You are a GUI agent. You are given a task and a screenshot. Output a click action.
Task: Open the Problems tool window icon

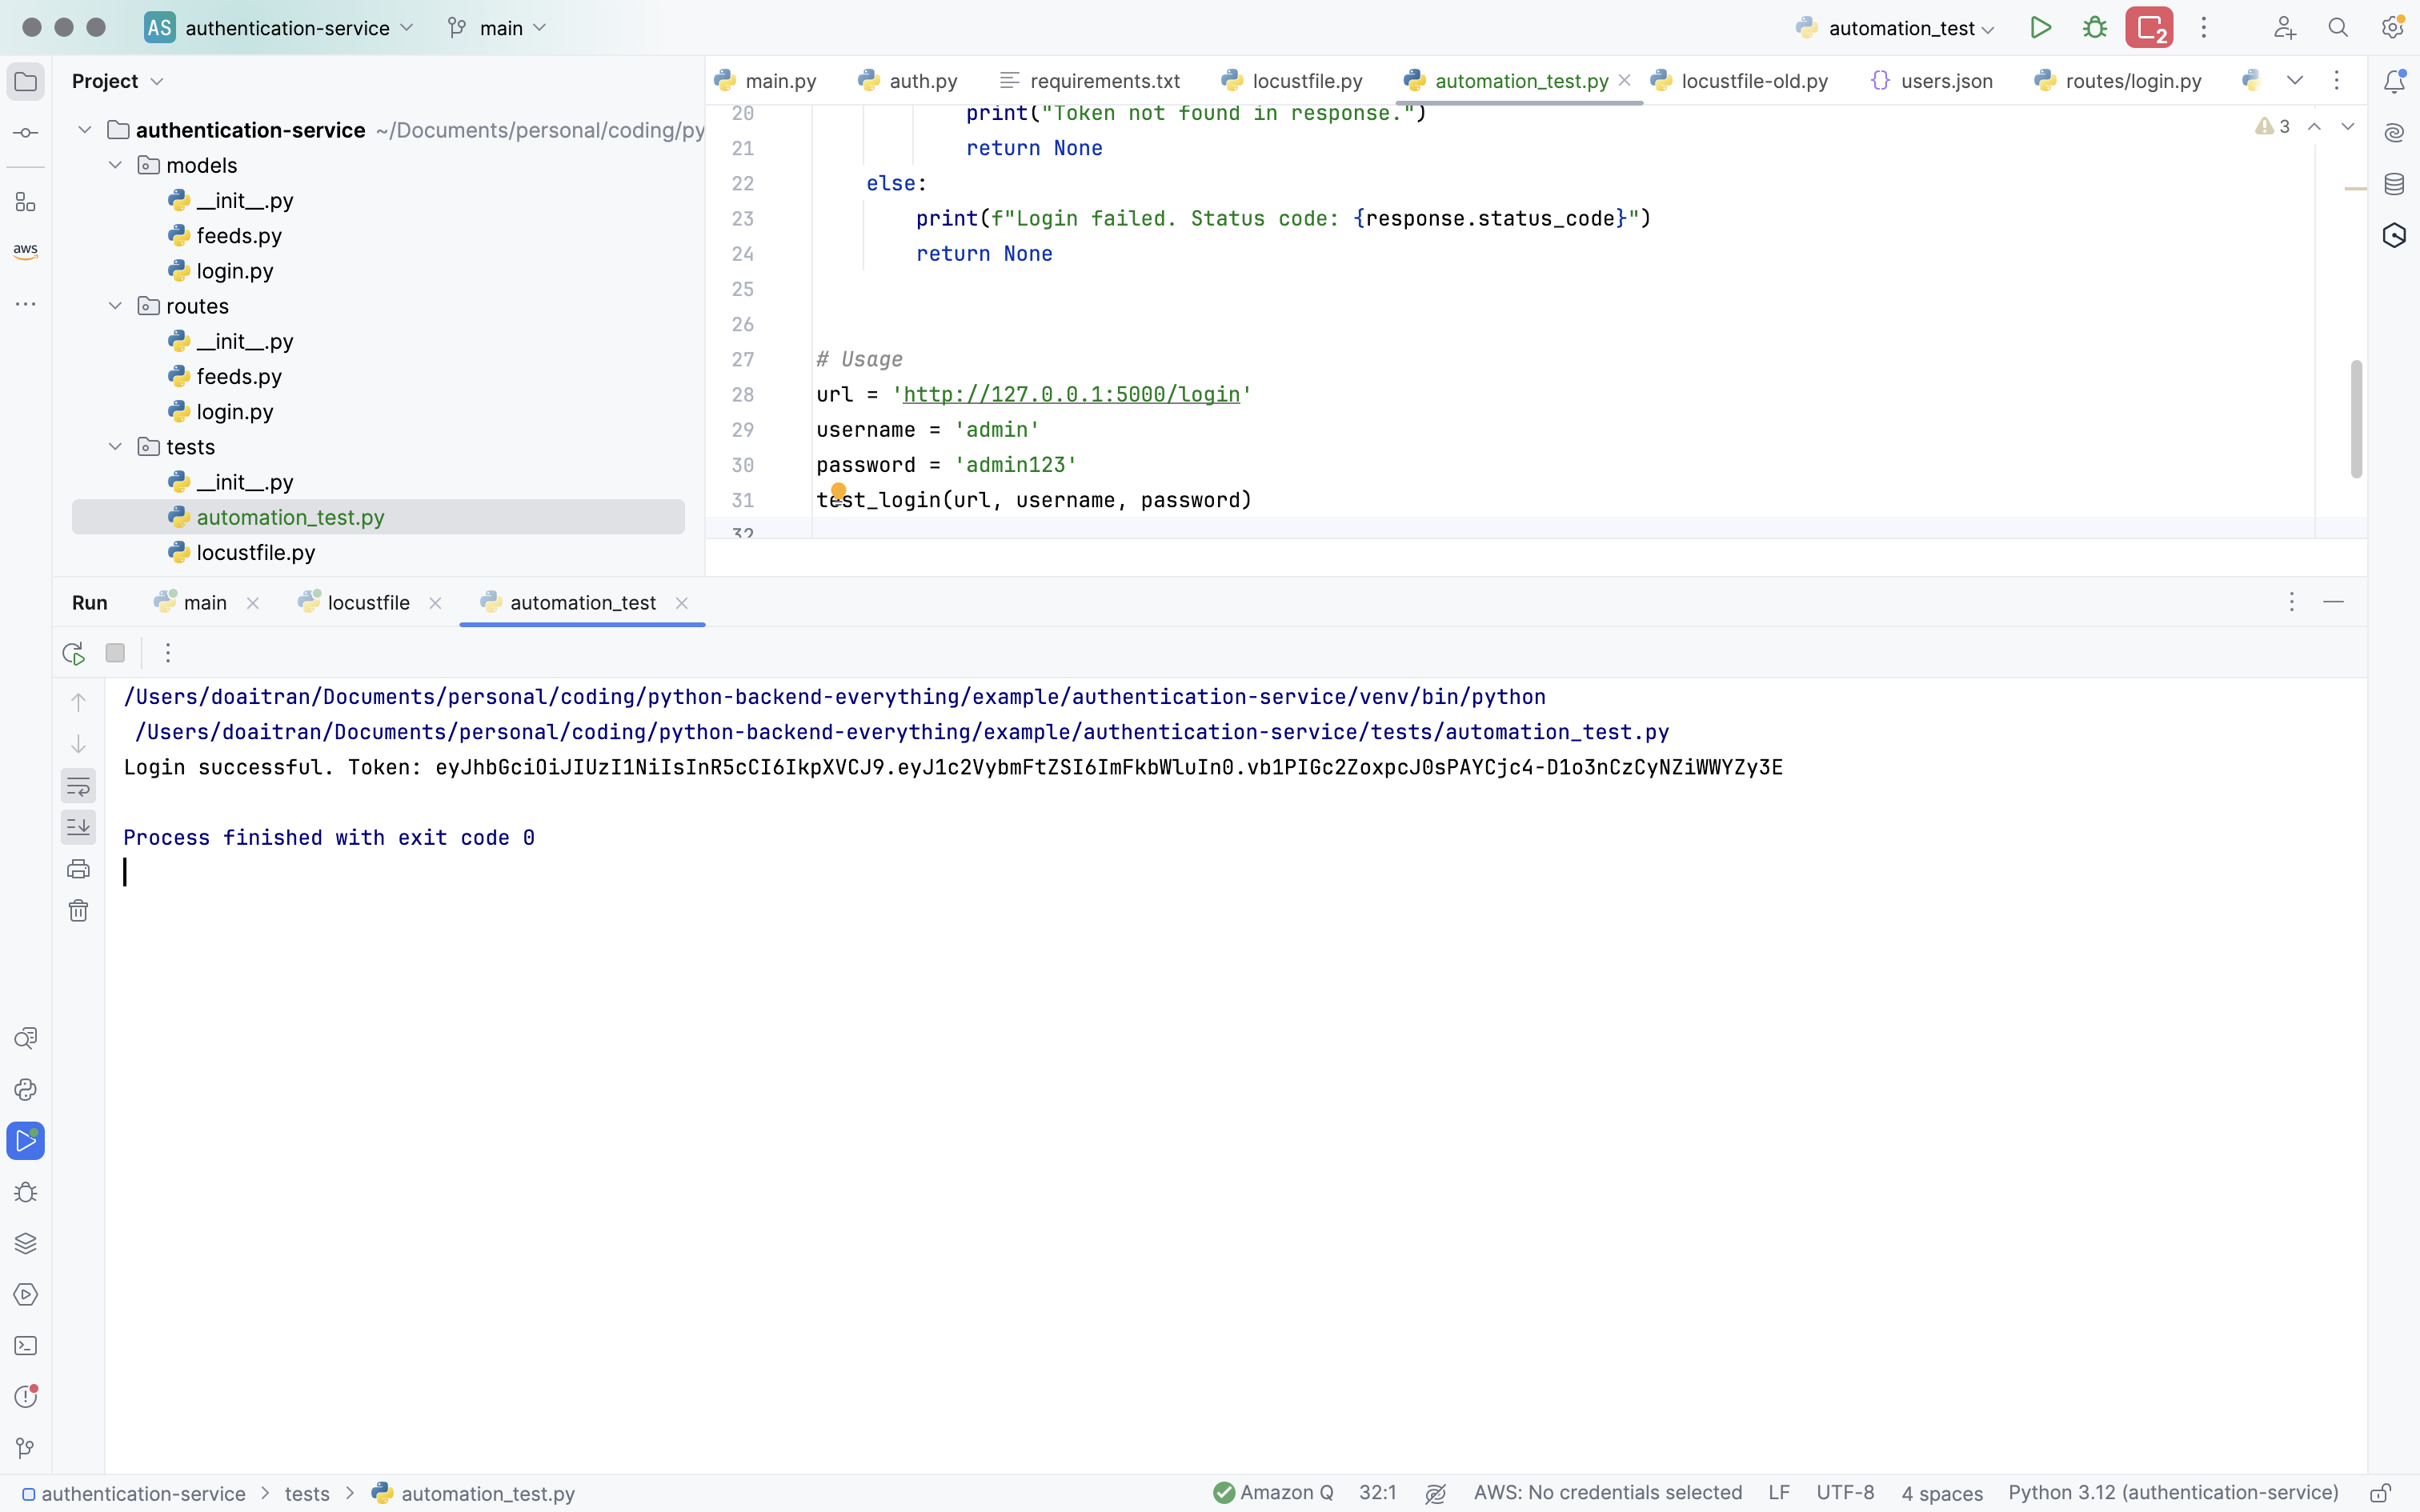point(26,1397)
